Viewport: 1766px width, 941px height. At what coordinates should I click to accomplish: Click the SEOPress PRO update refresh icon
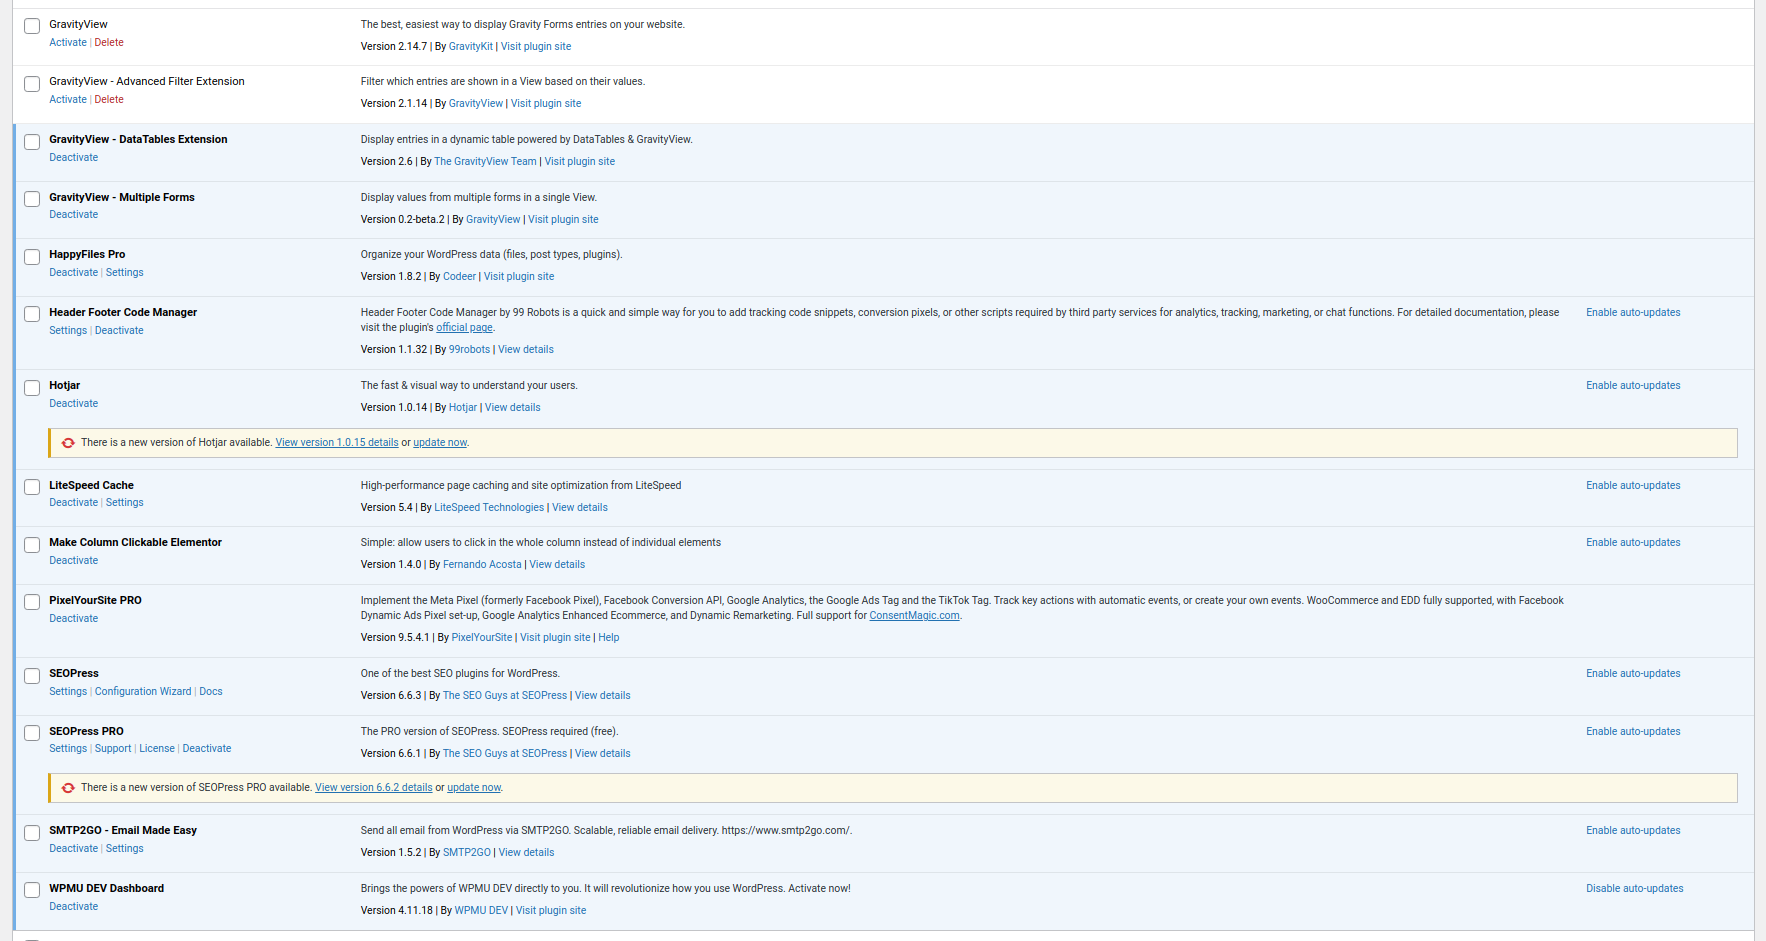click(x=68, y=788)
